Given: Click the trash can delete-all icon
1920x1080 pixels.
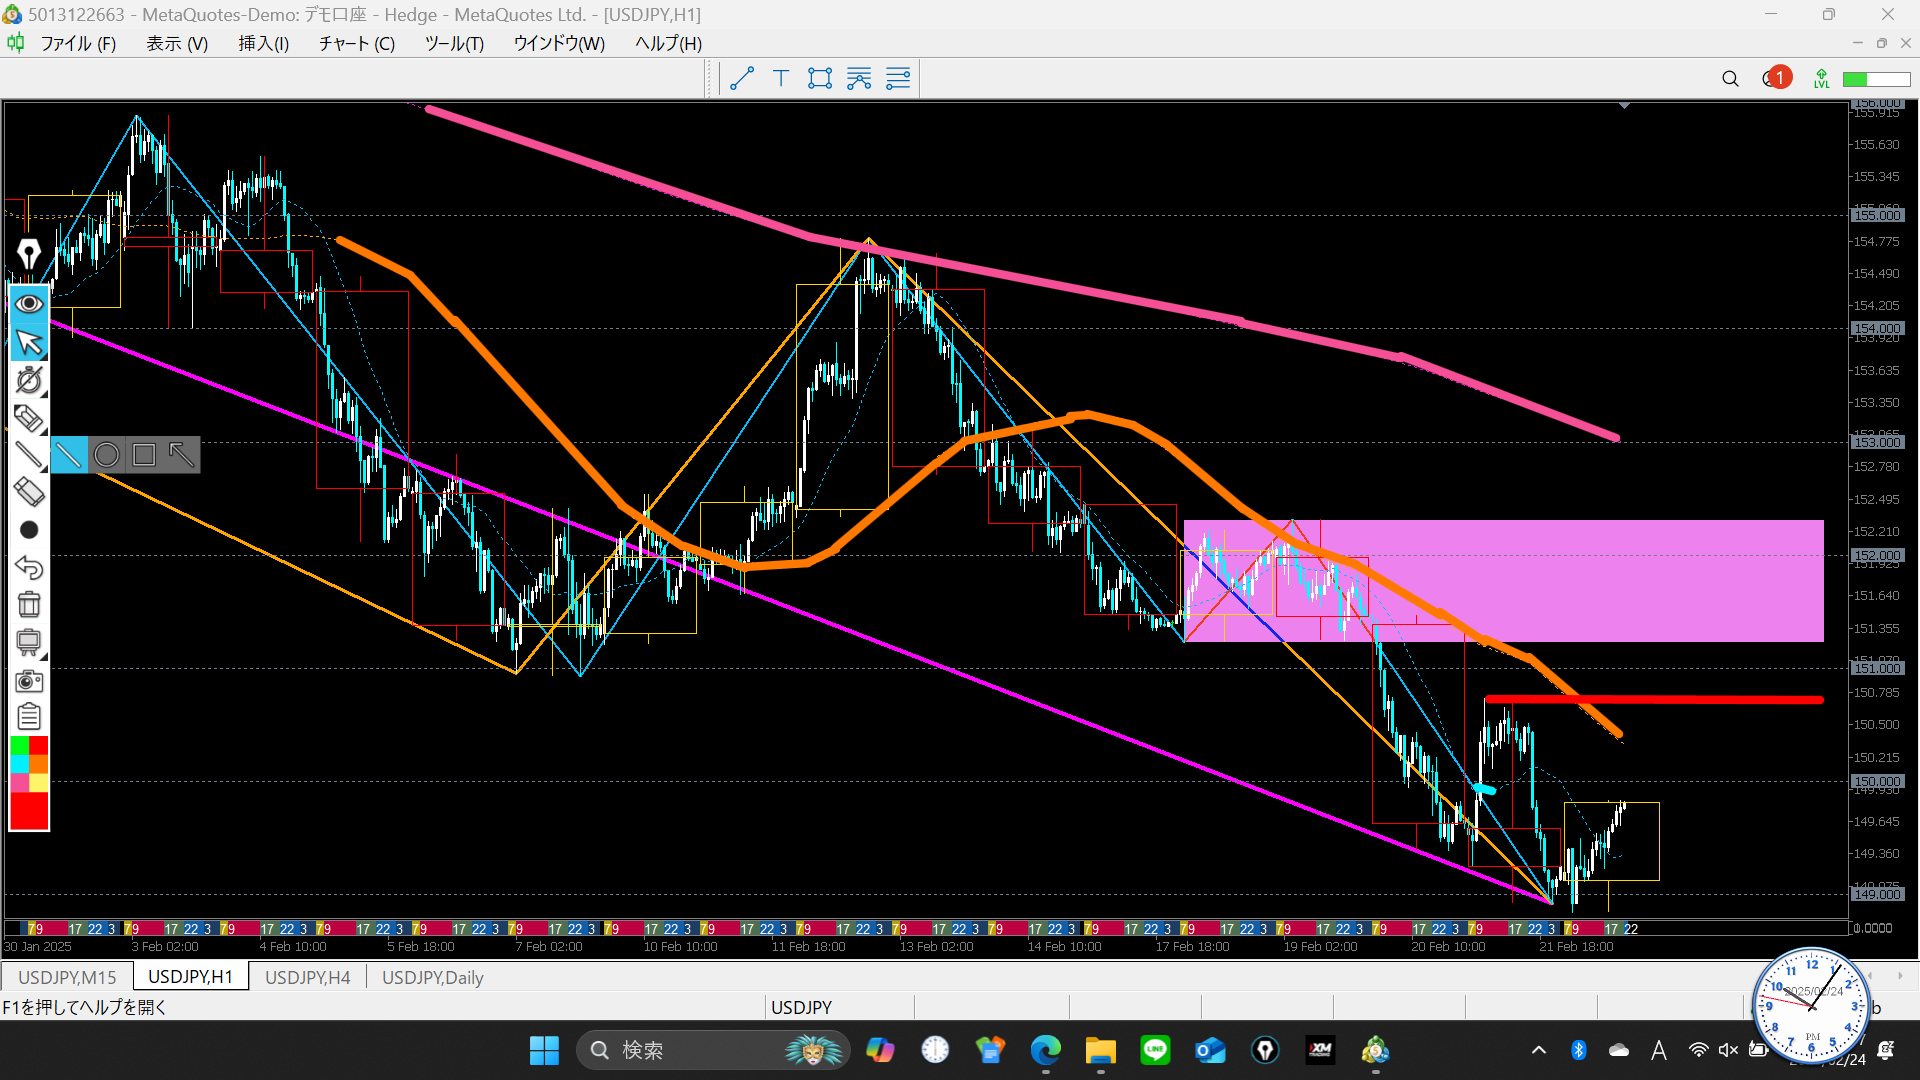Looking at the screenshot, I should coord(29,604).
